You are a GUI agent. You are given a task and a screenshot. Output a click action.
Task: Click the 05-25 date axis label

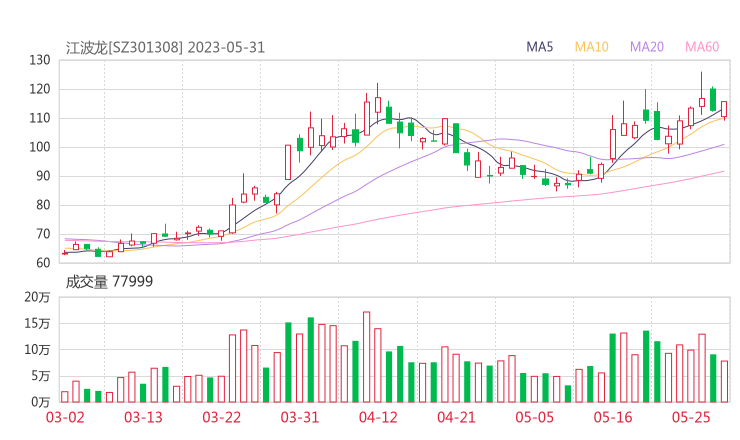pyautogui.click(x=691, y=417)
